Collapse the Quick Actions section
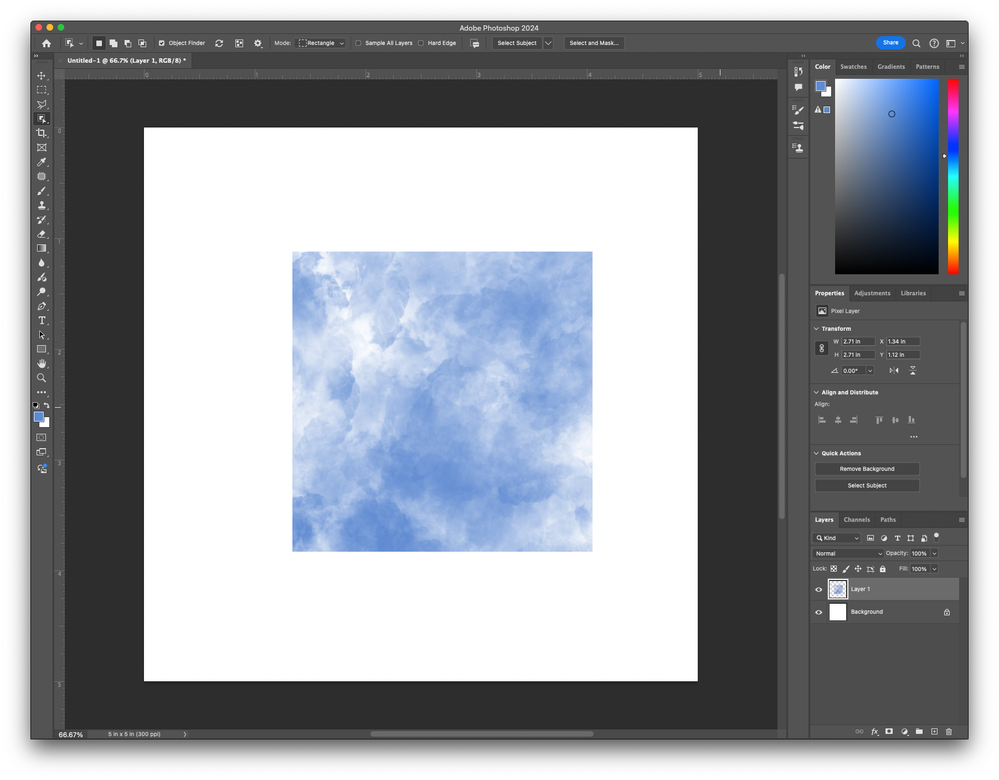Viewport: 999px width, 780px height. (x=816, y=453)
